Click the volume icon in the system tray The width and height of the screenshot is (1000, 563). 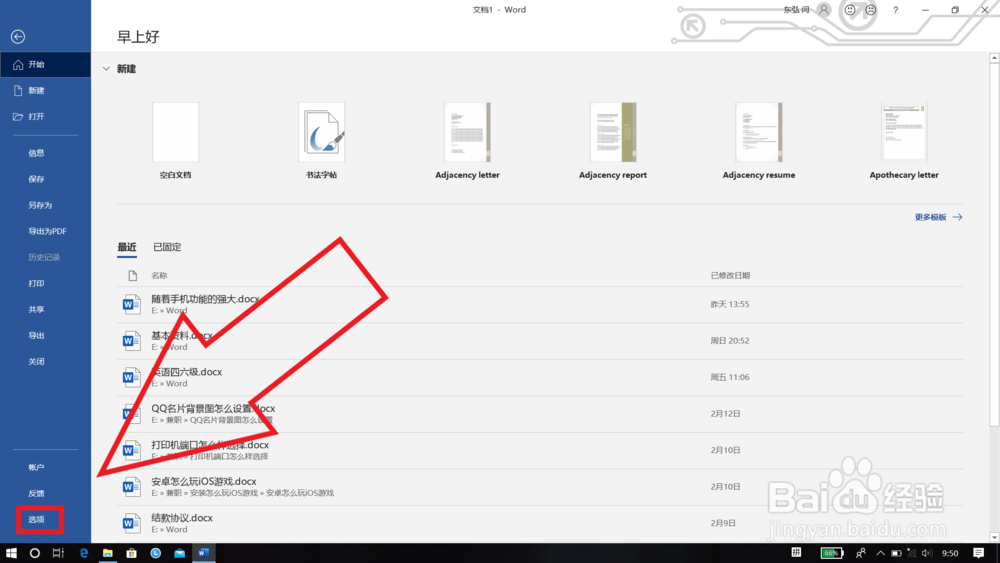927,553
